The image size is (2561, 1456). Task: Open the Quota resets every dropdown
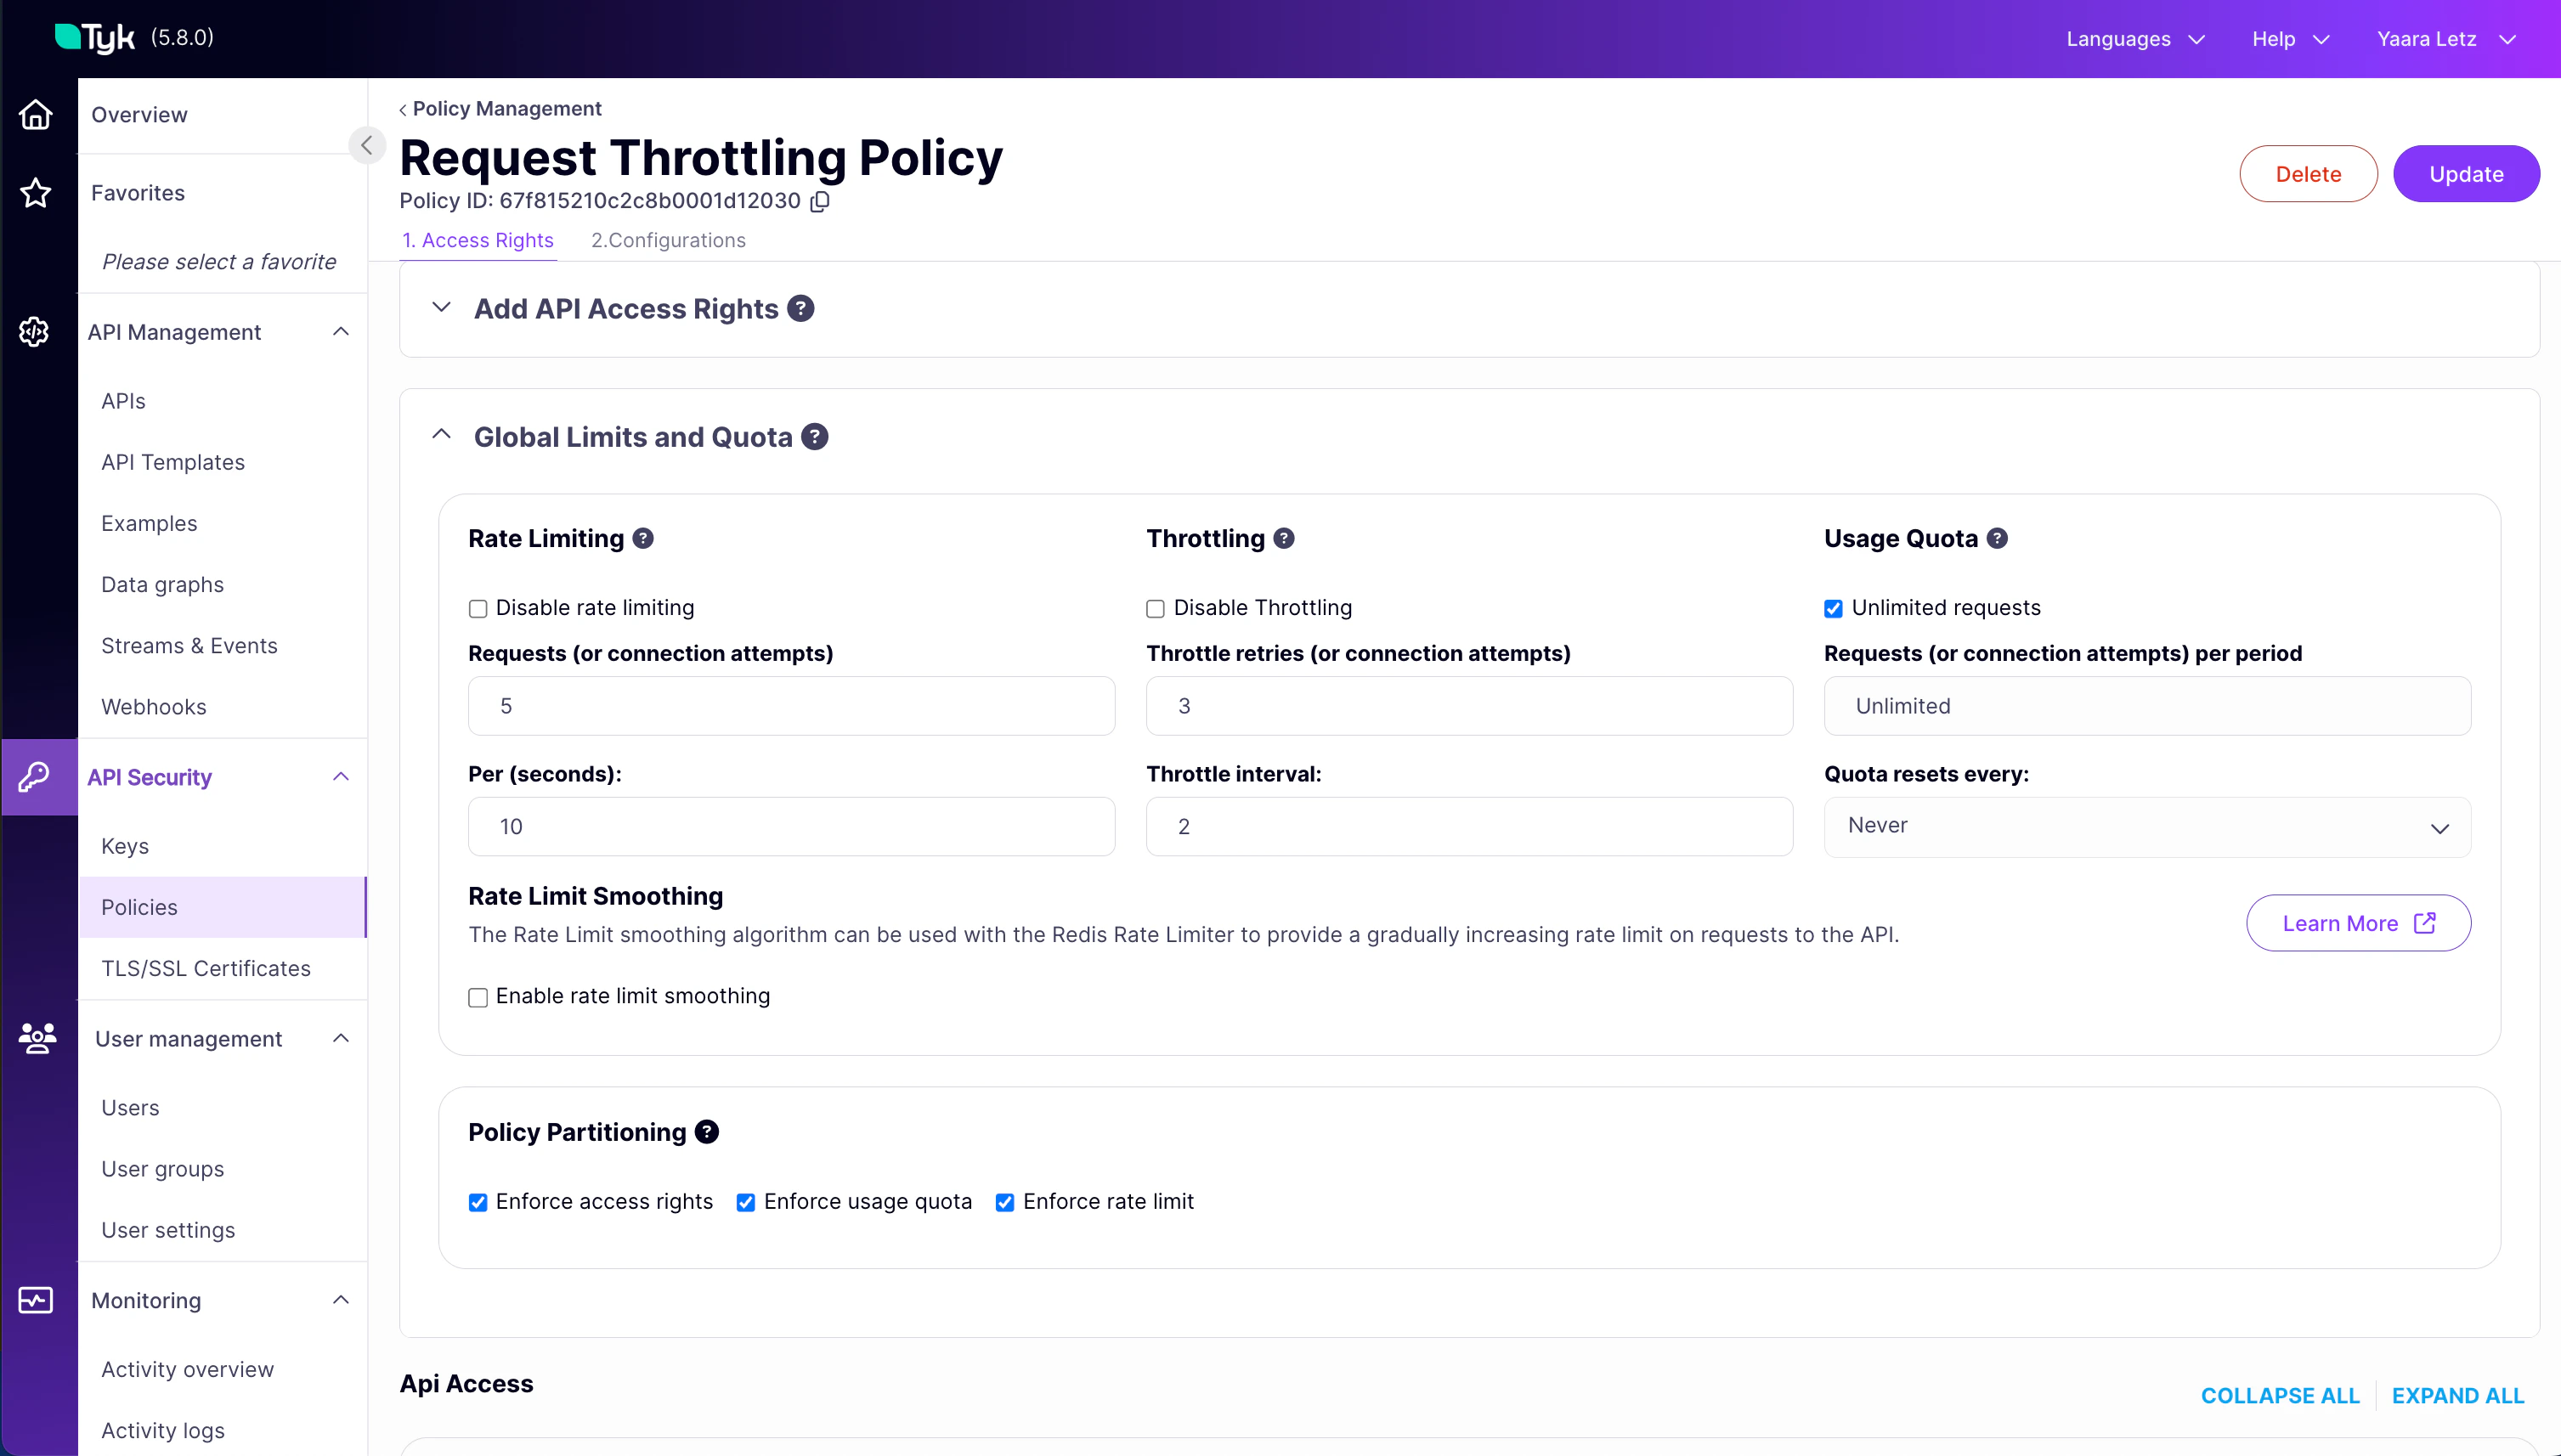tap(2147, 826)
